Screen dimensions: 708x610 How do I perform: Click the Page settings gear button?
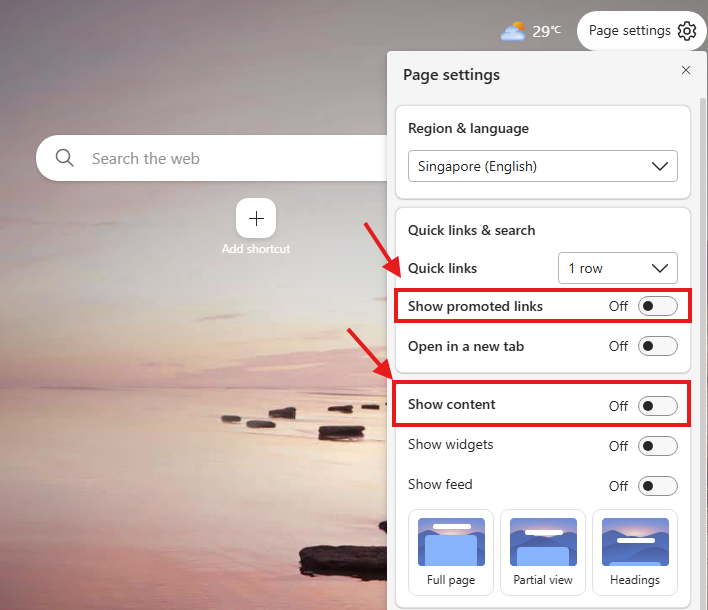[x=642, y=31]
